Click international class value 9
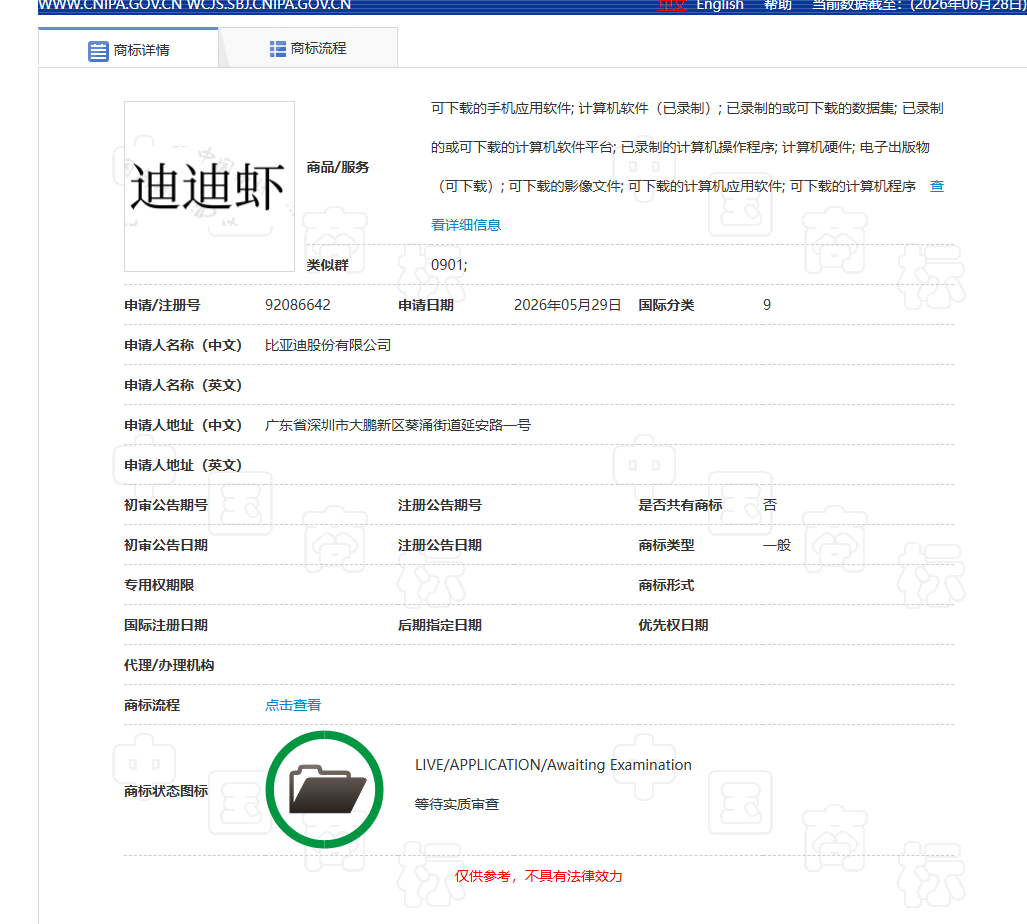 767,305
